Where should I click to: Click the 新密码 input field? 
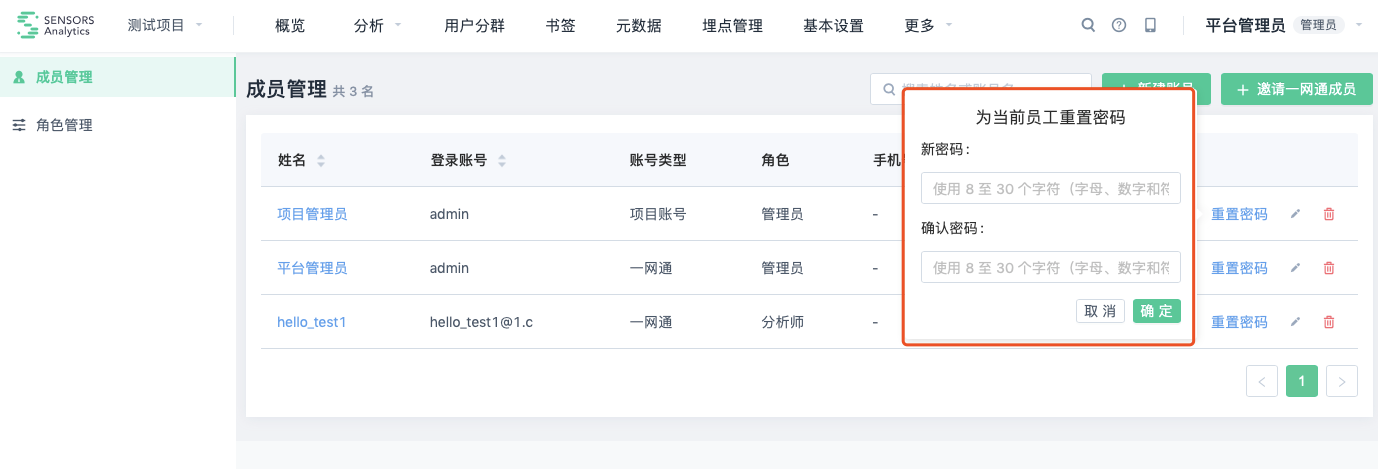pos(1051,188)
